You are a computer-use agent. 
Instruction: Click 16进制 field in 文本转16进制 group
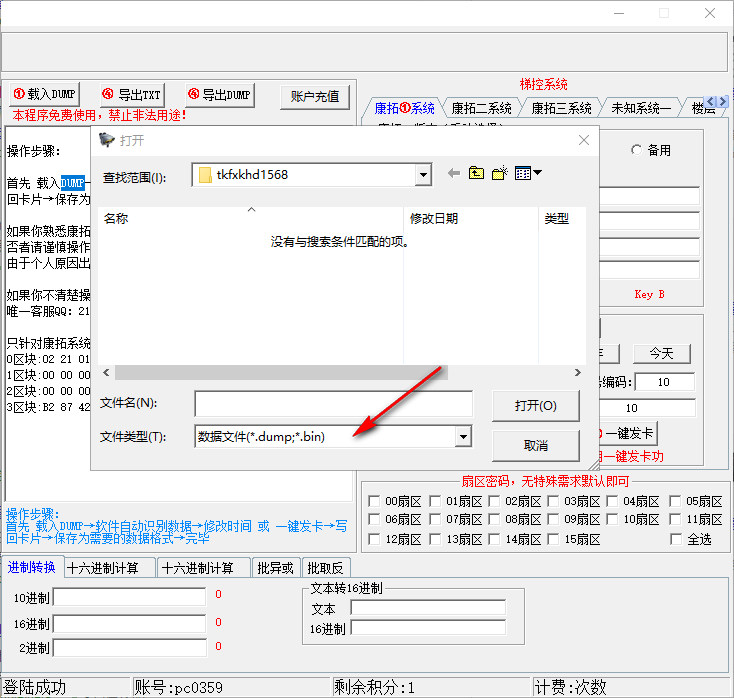(428, 628)
